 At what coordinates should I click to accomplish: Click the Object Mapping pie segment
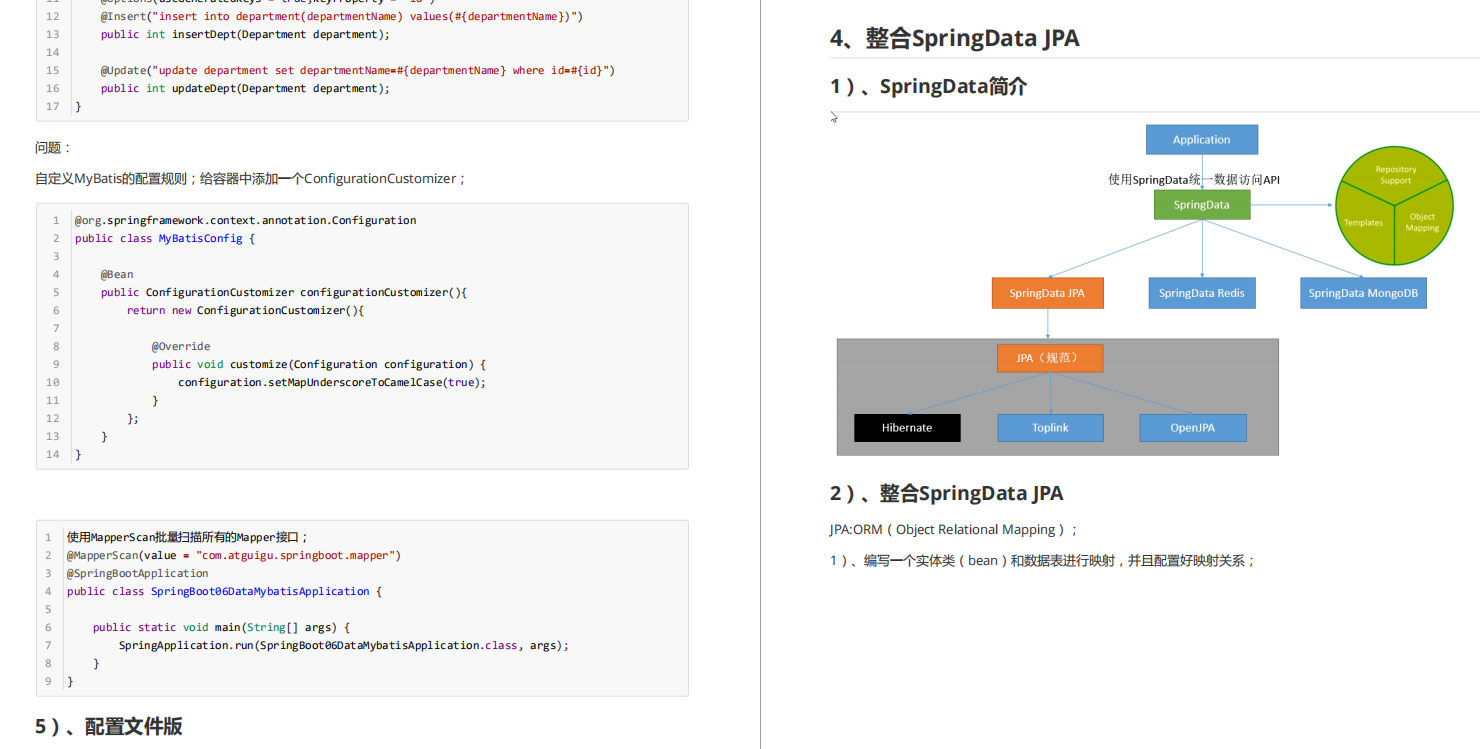point(1422,222)
